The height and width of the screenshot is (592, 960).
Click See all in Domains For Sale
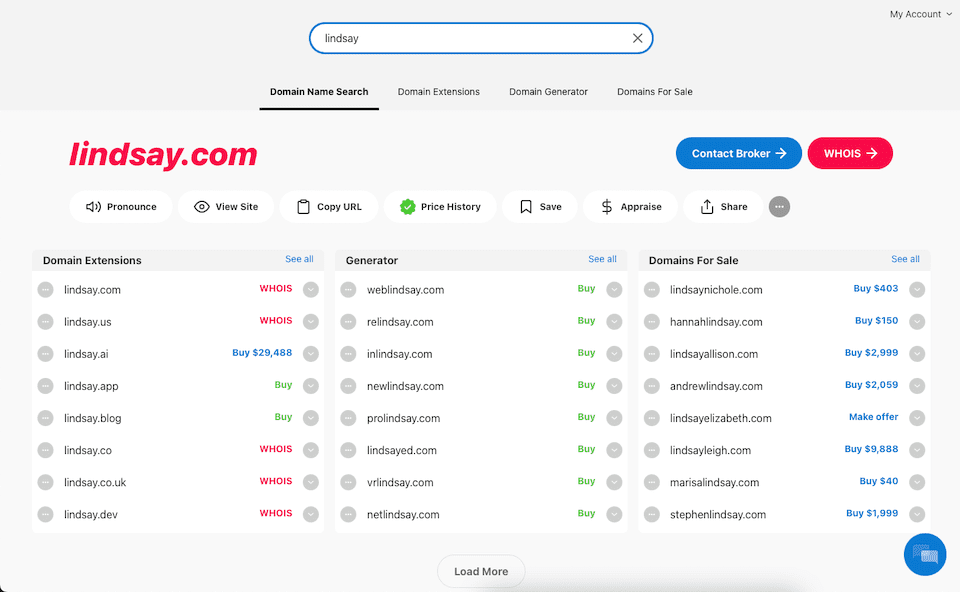click(x=905, y=259)
